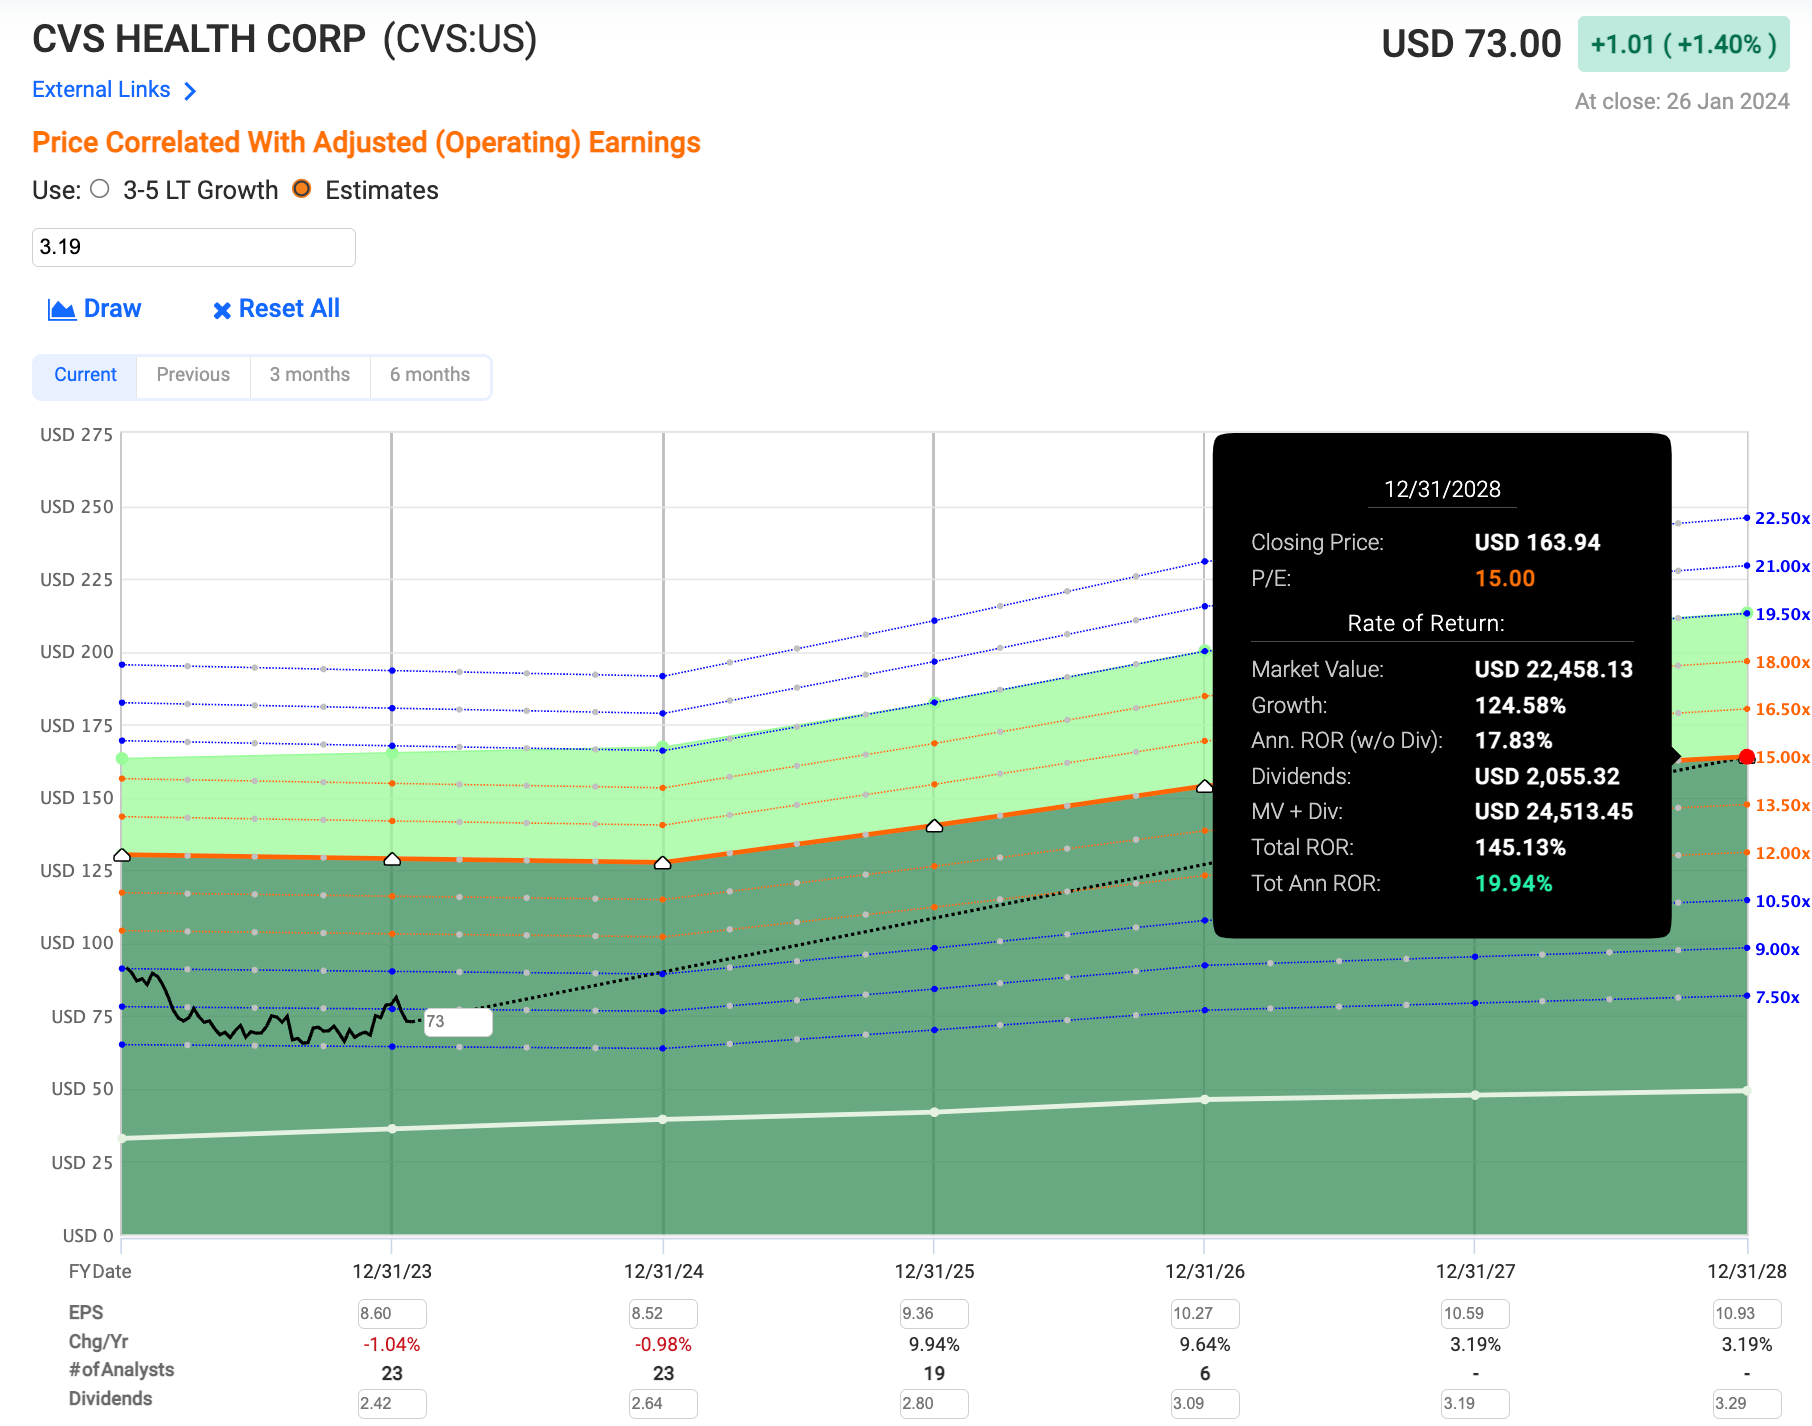
Task: Click the 18.00x multiple line label
Action: pos(1782,662)
